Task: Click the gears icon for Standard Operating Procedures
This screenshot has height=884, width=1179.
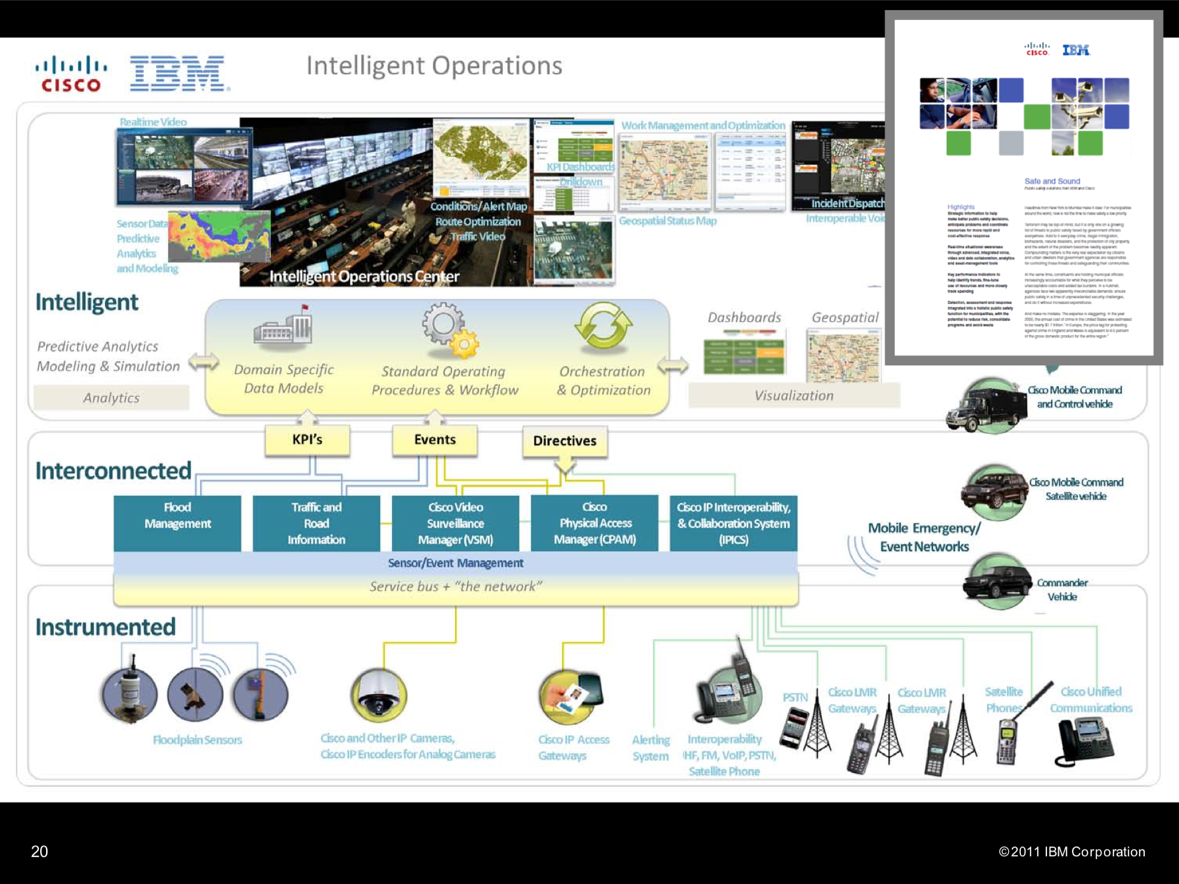Action: [x=450, y=329]
